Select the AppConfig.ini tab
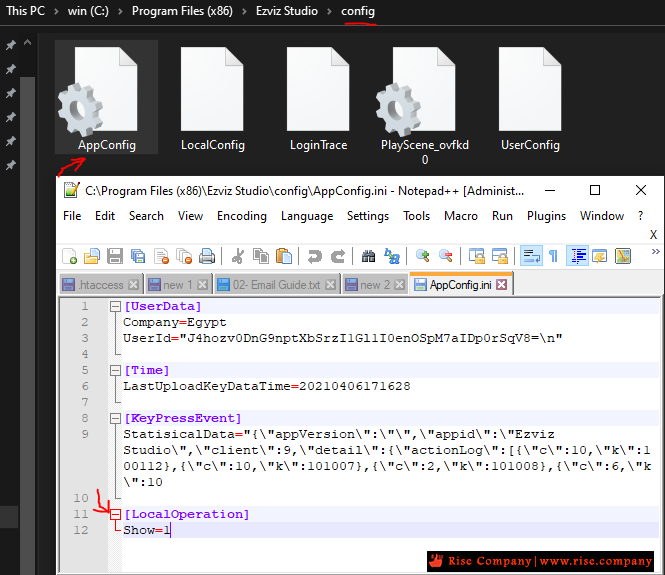Viewport: 665px width, 575px height. (x=460, y=285)
